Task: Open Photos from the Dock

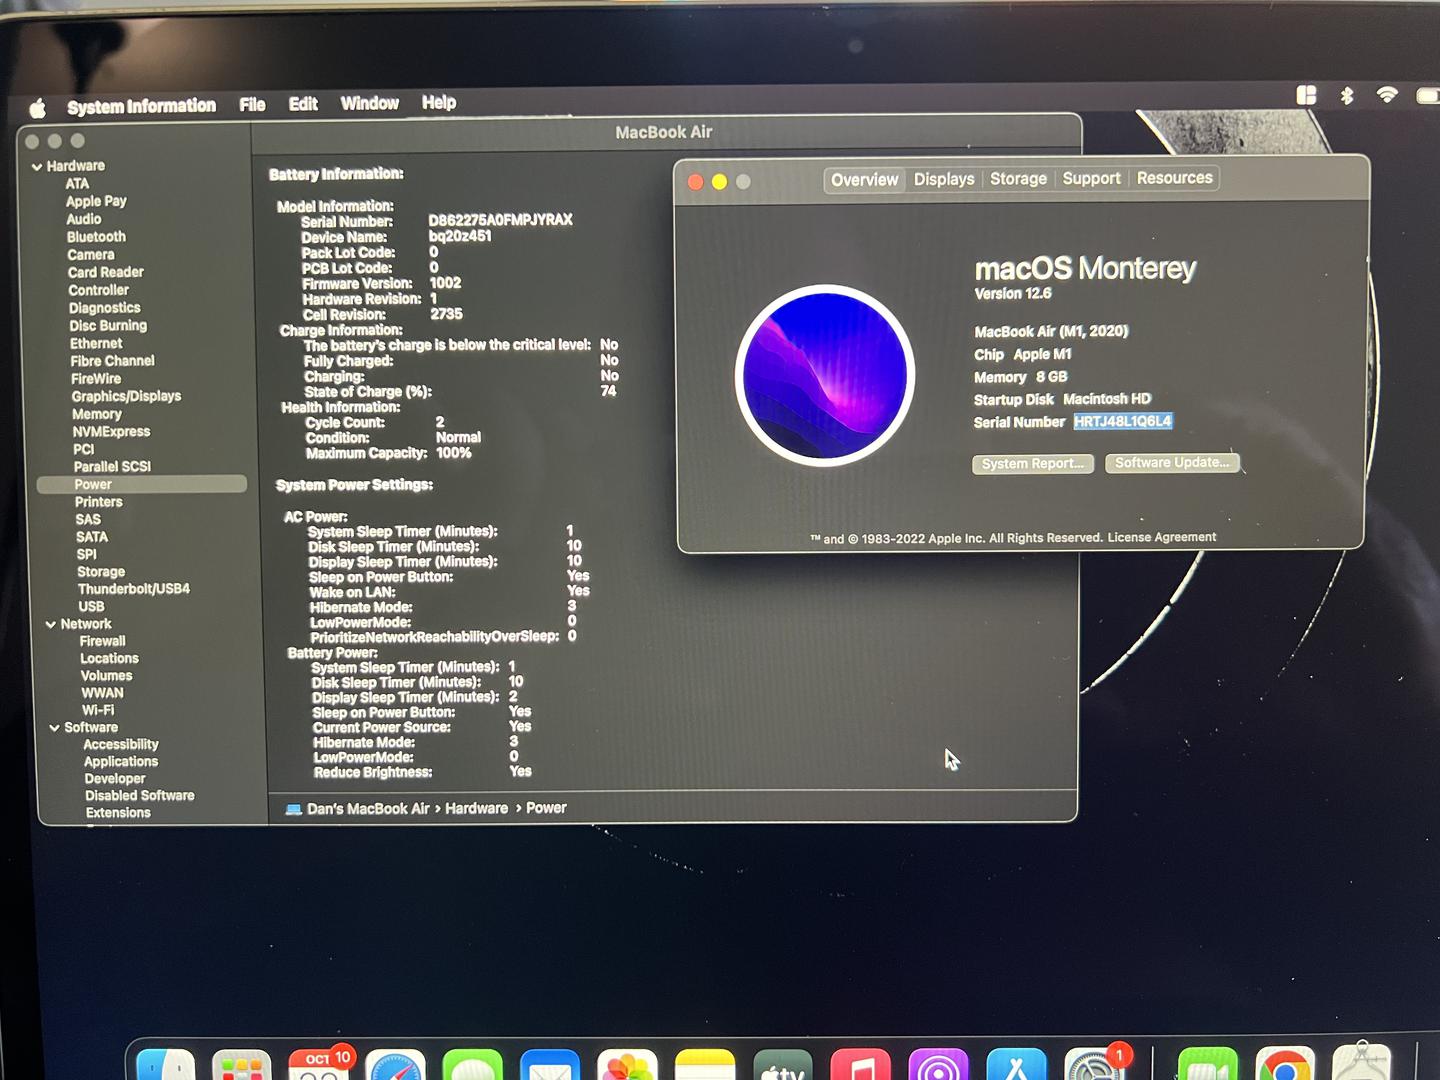Action: 627,1066
